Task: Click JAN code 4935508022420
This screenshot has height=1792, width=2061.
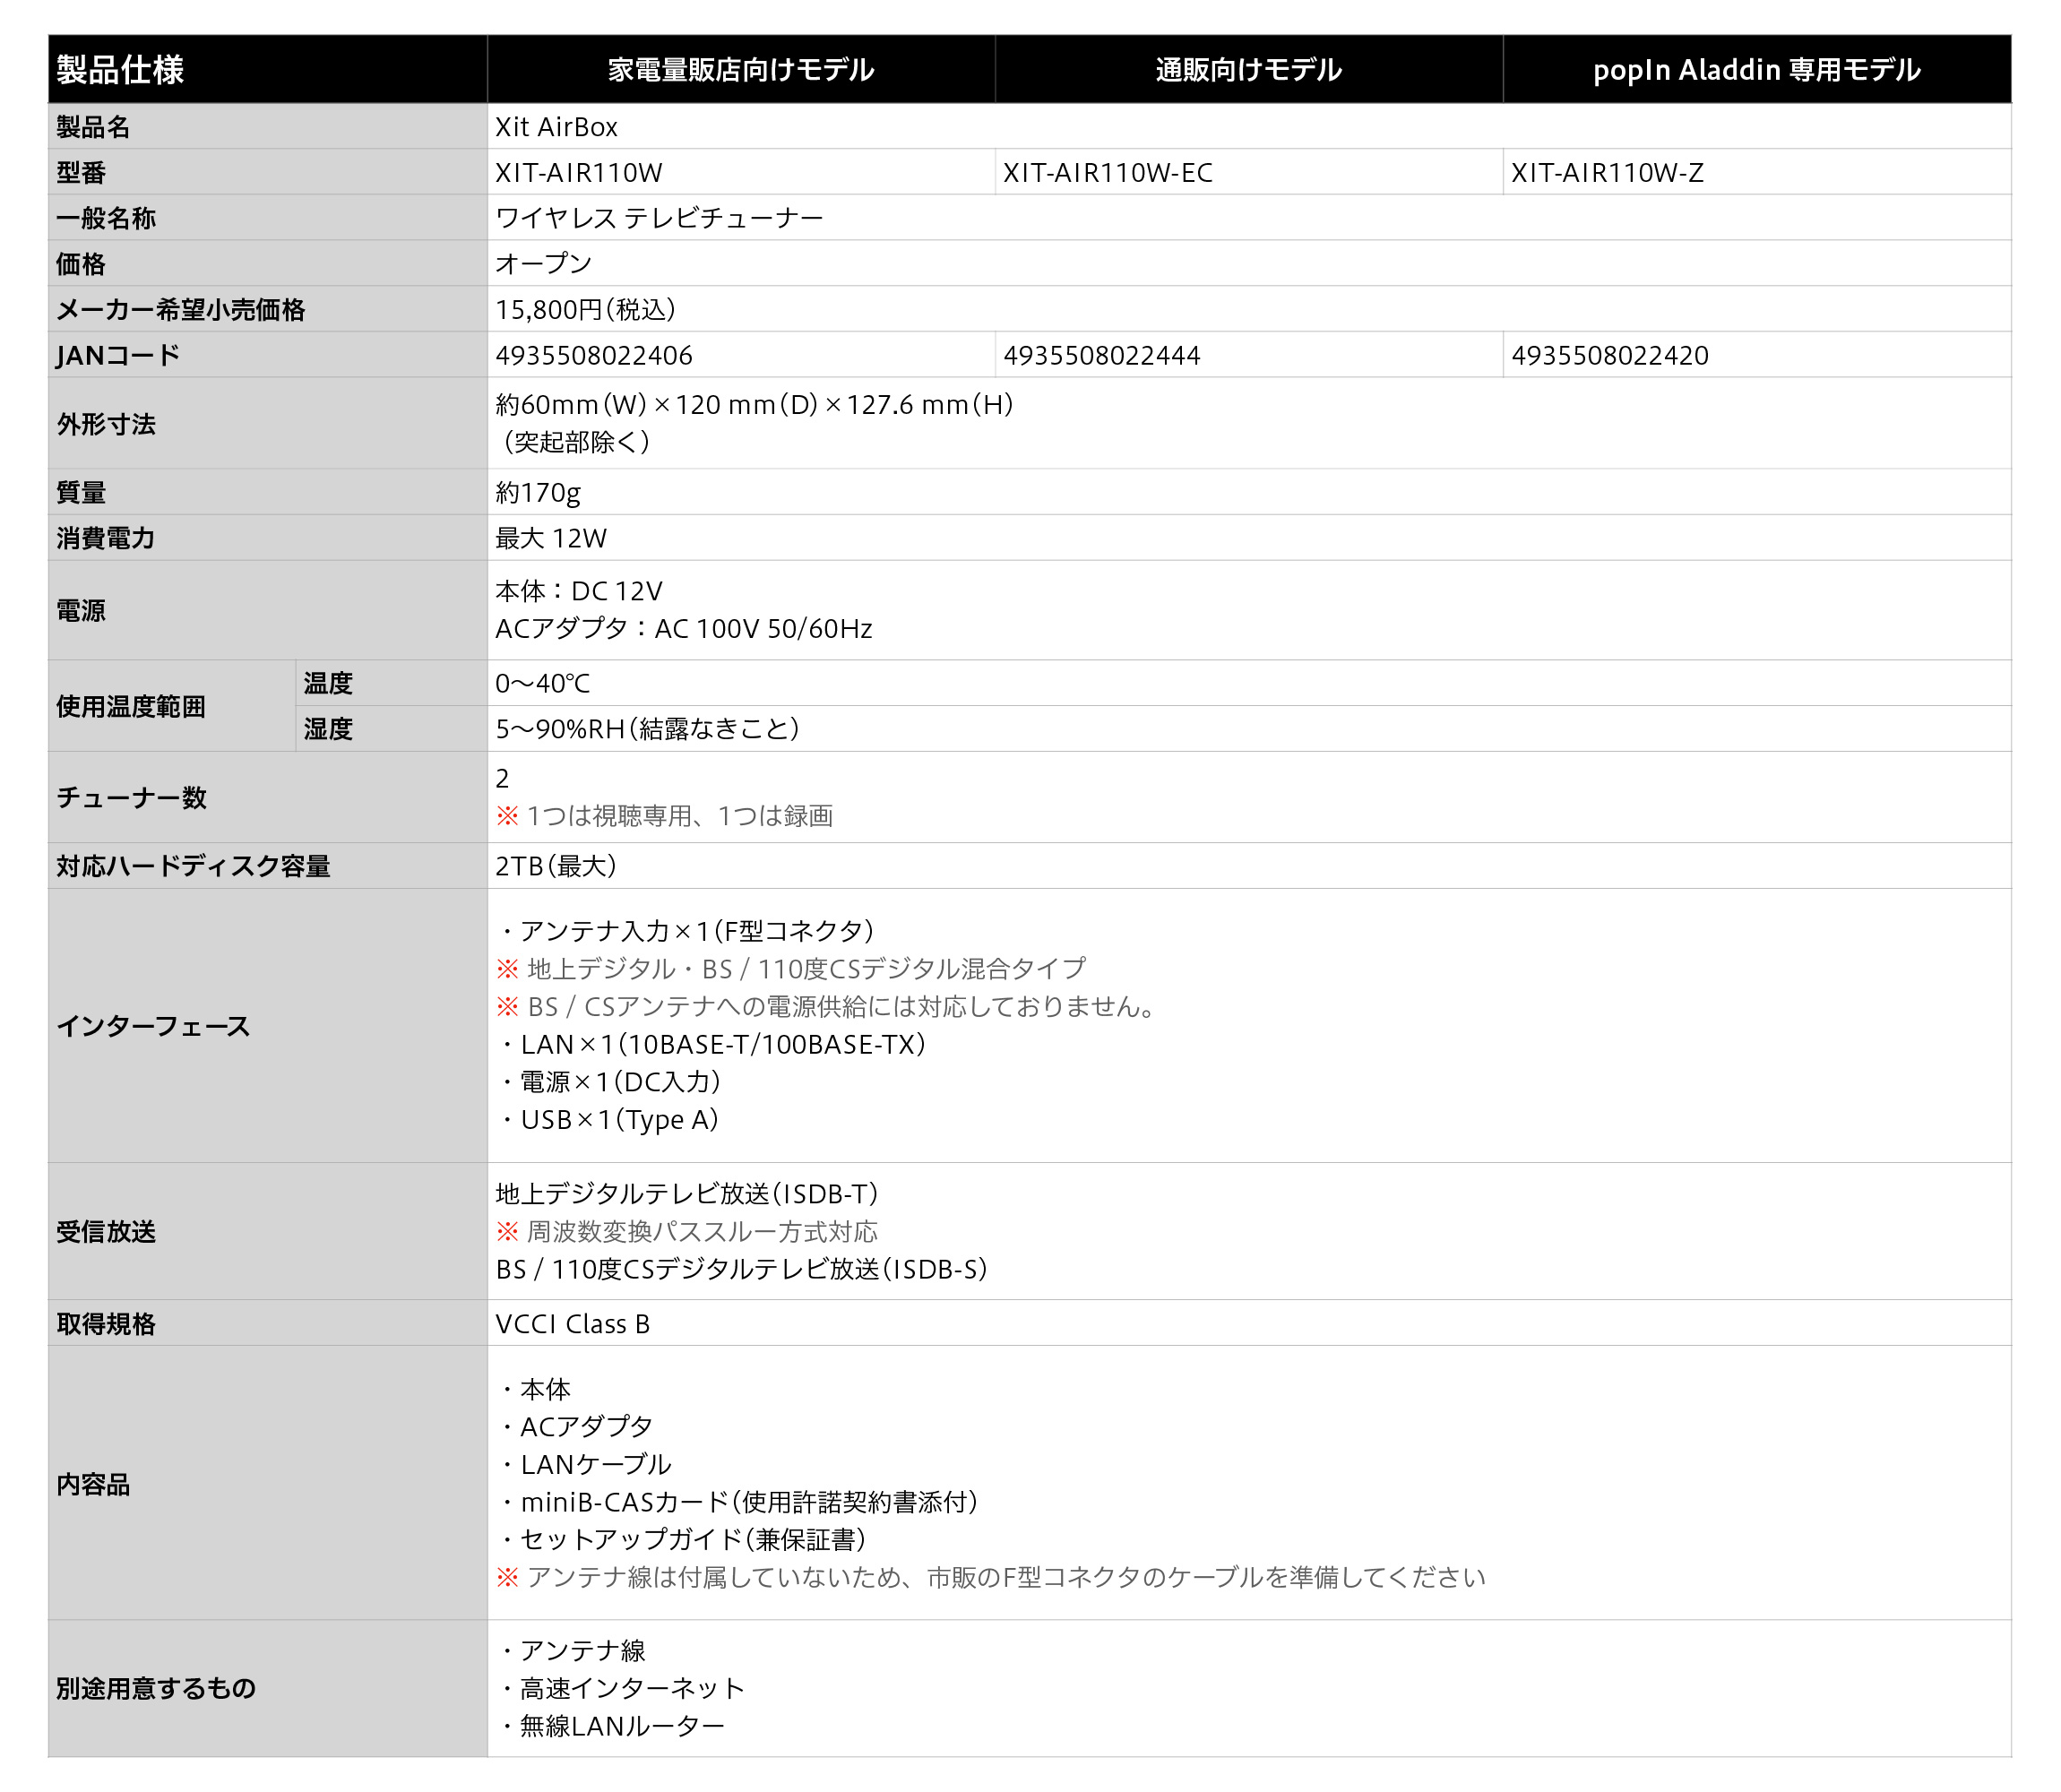Action: [1610, 356]
